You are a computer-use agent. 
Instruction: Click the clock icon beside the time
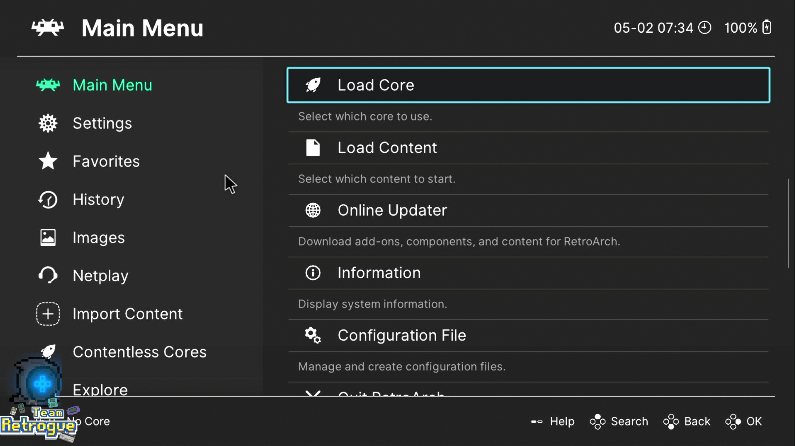point(705,27)
